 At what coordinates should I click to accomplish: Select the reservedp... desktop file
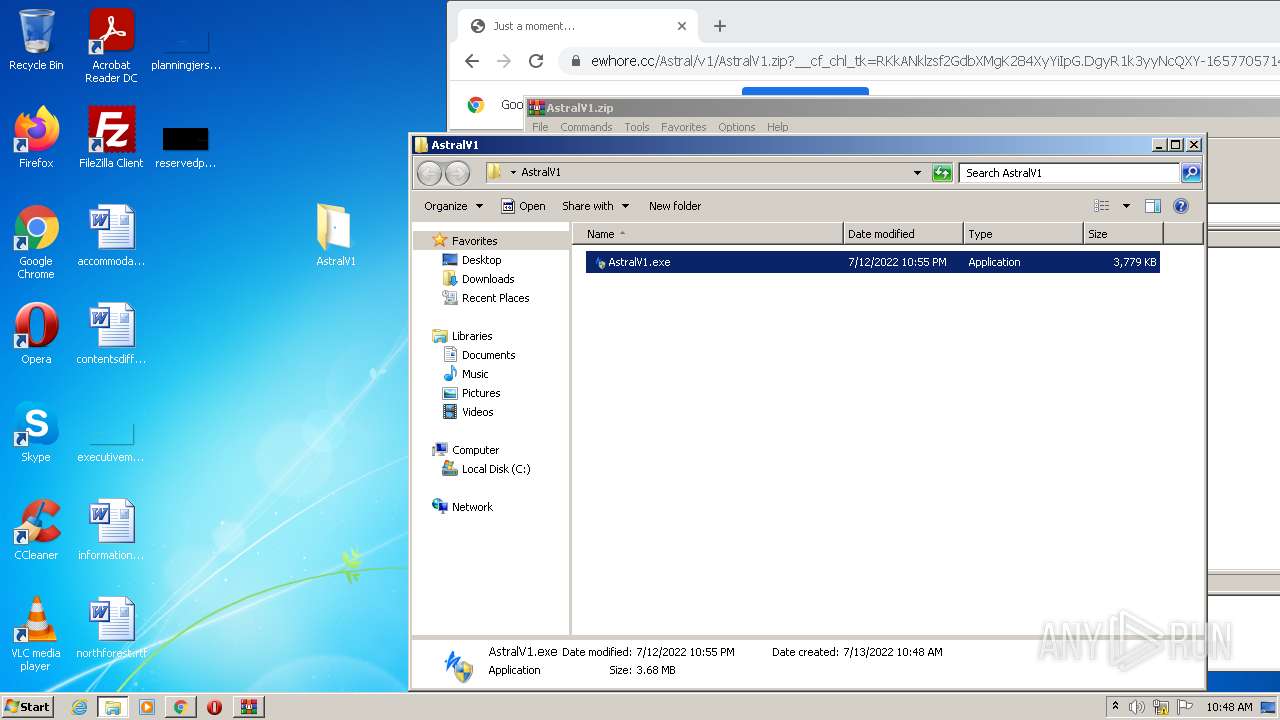186,146
